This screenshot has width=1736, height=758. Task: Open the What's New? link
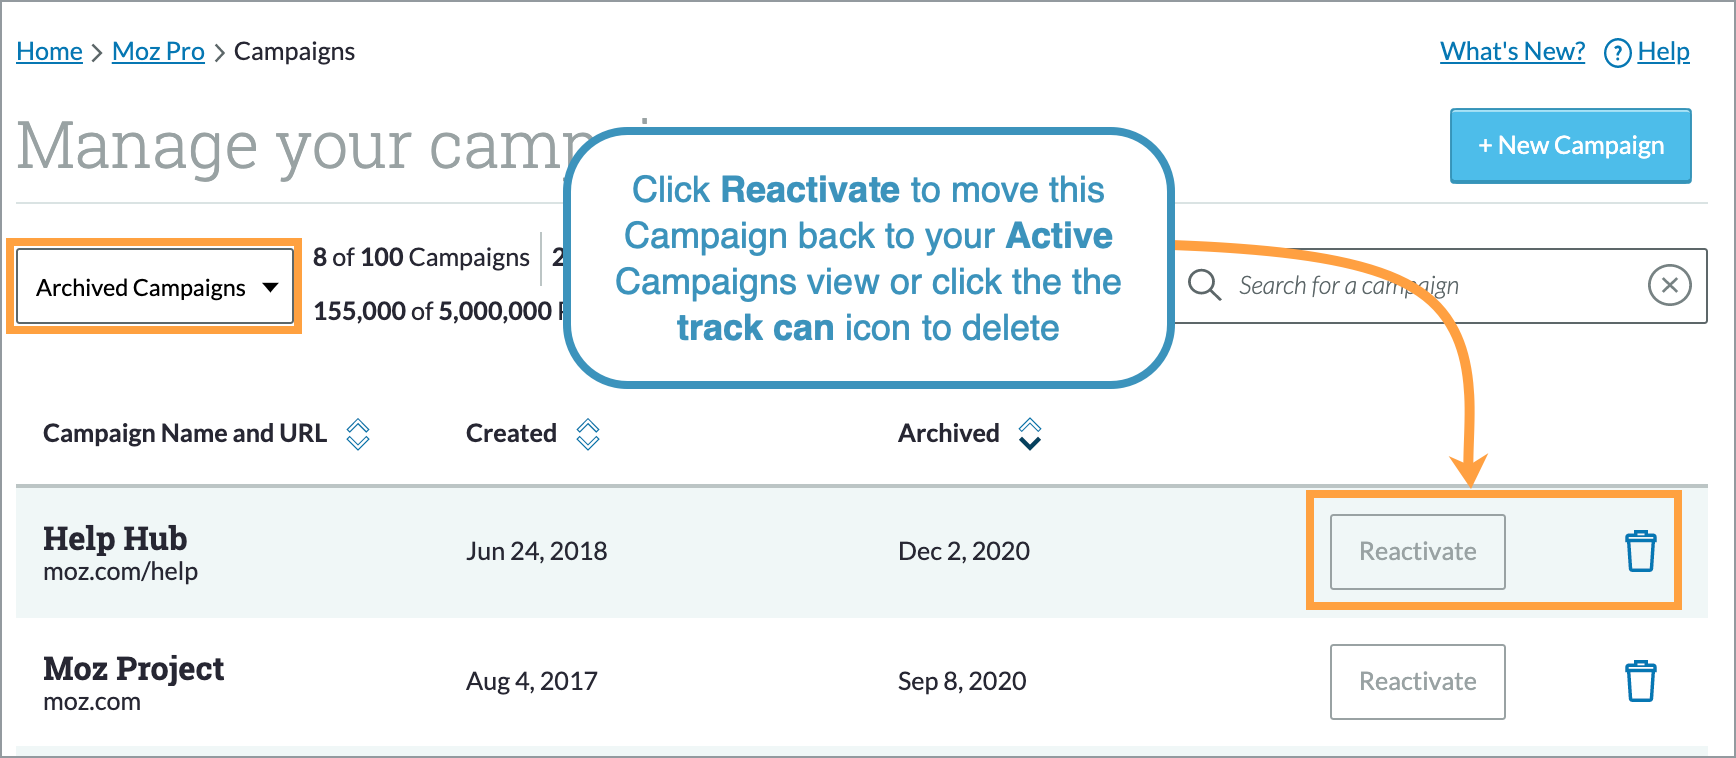click(1512, 51)
